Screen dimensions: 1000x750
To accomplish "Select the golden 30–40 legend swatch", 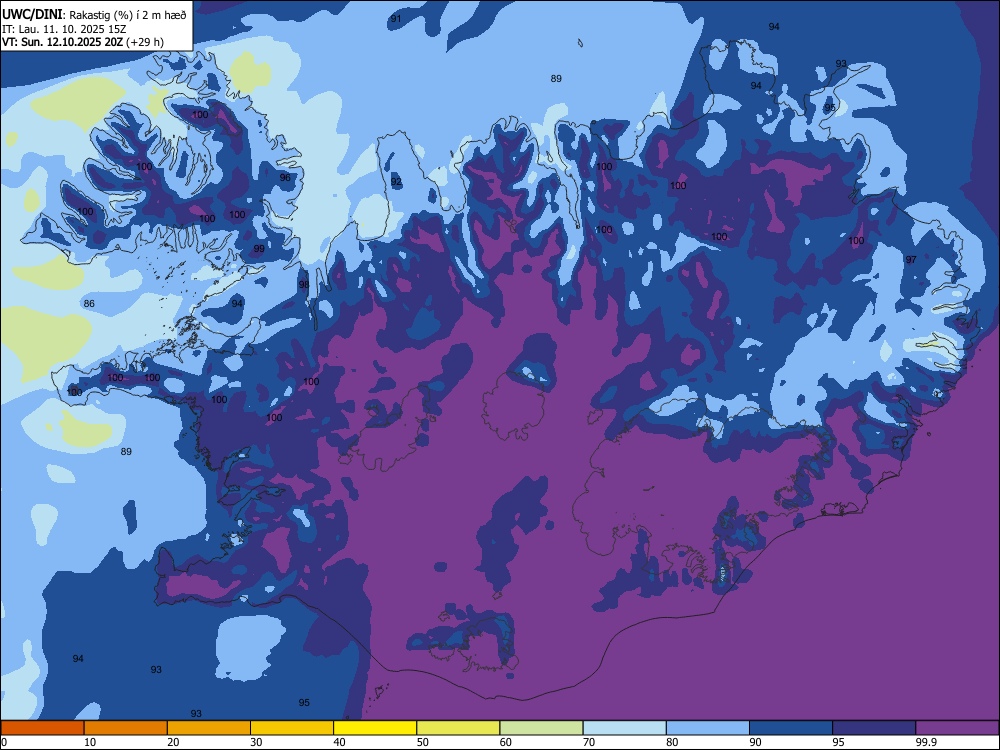I will [292, 728].
